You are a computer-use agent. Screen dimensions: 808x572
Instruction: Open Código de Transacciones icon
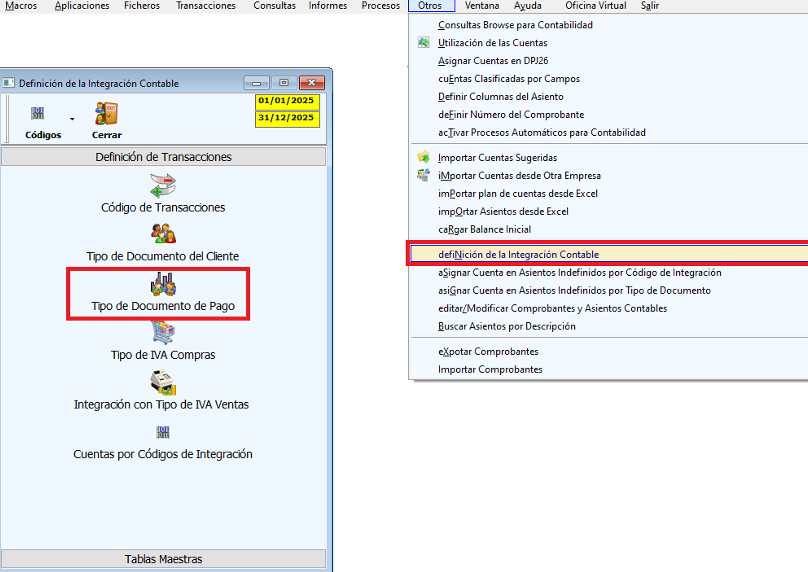pyautogui.click(x=163, y=185)
